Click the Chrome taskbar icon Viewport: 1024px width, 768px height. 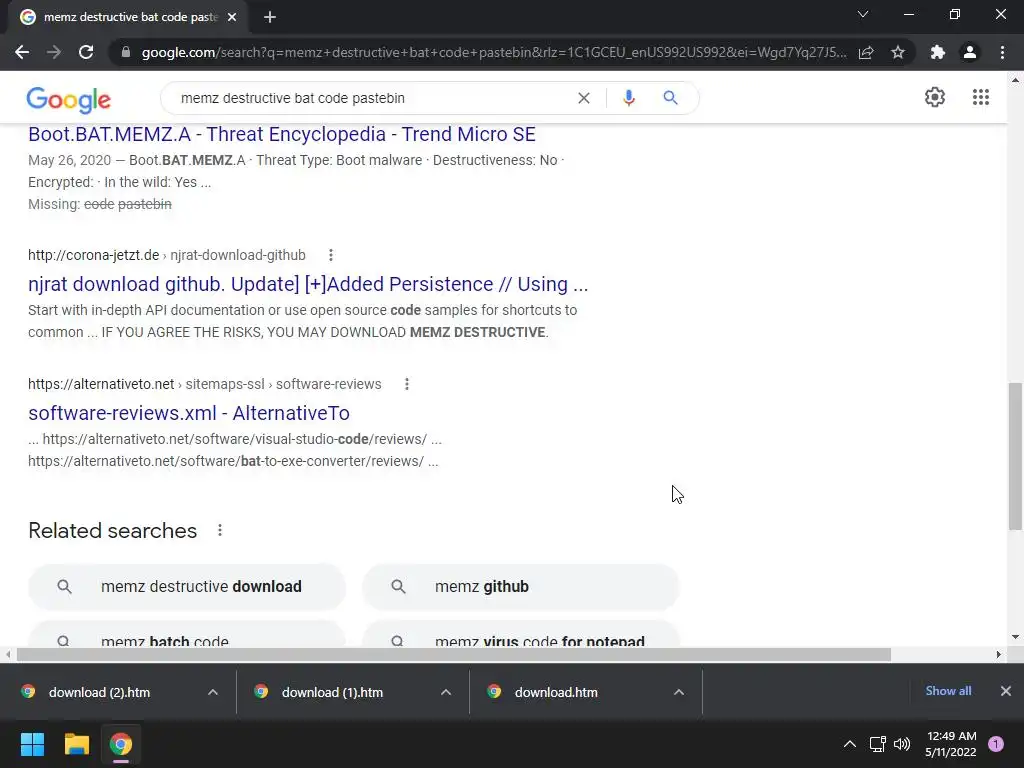pyautogui.click(x=121, y=744)
